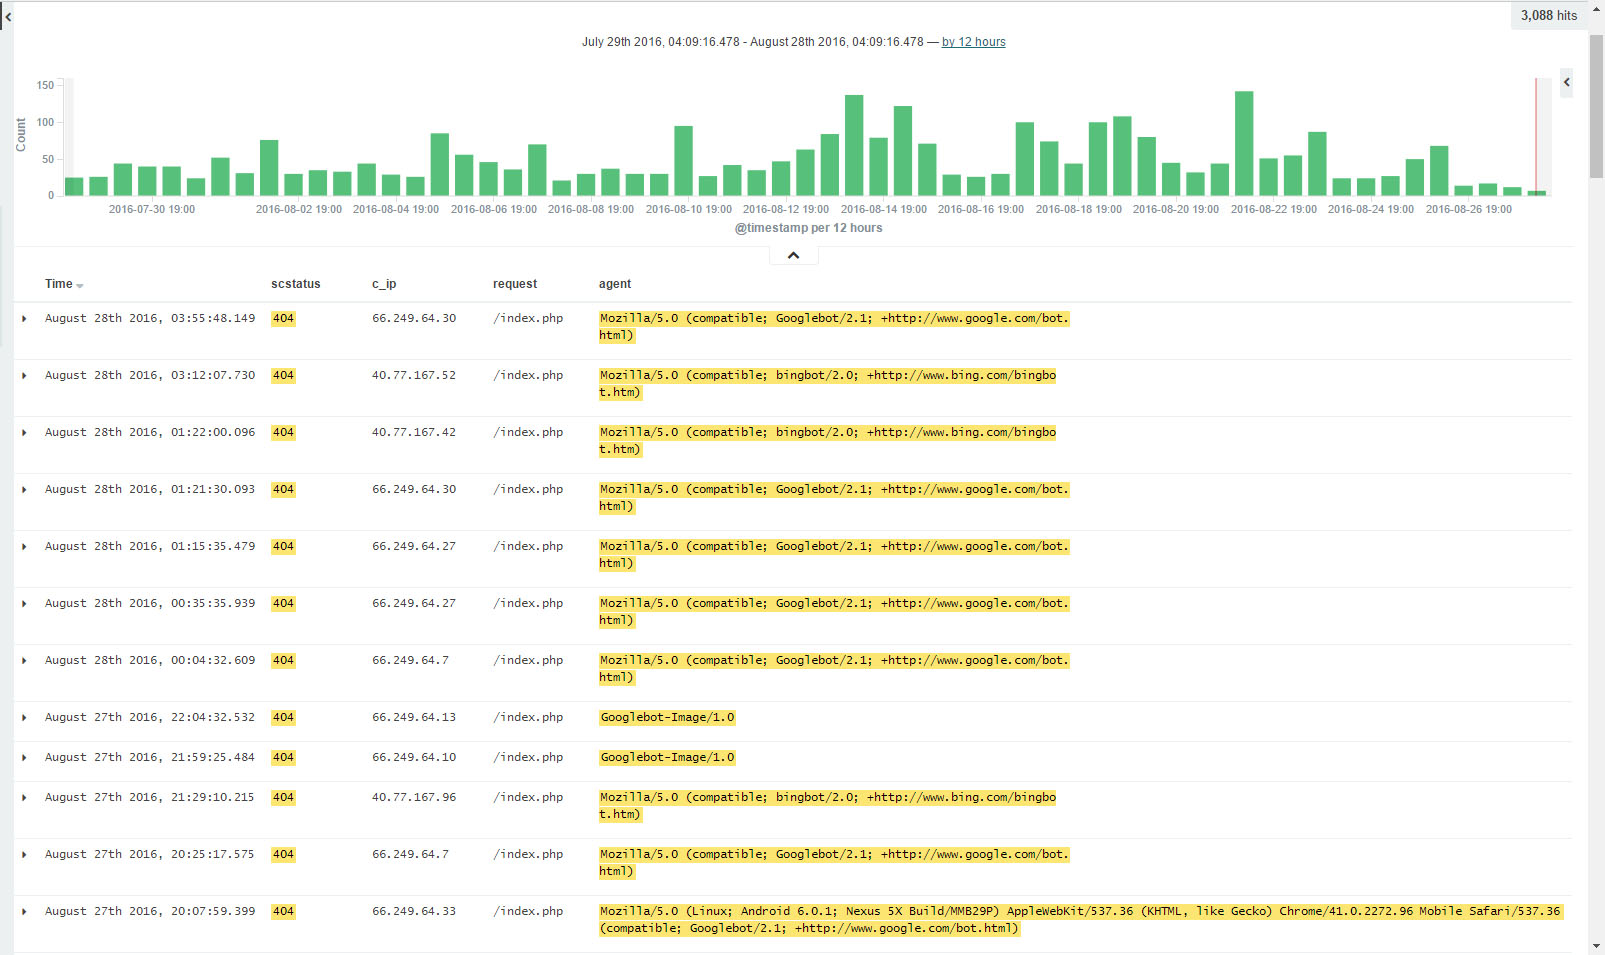Click IP 66.249.64.30 in the 03:55:48.149 row

[414, 318]
